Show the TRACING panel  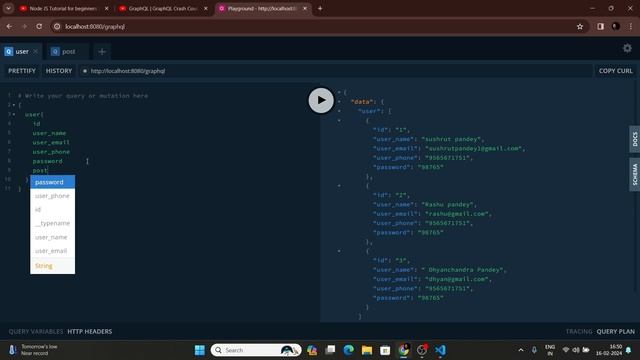point(579,331)
